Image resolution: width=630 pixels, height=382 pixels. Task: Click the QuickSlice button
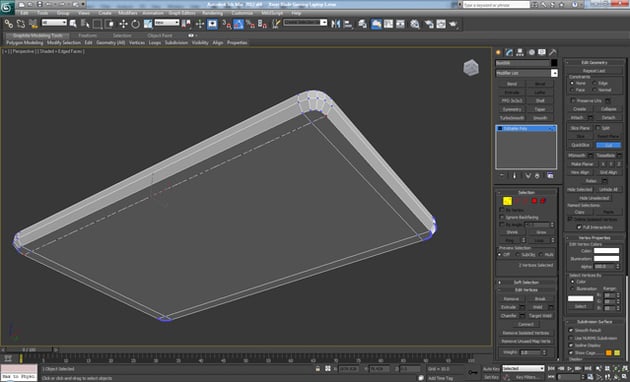click(x=580, y=145)
